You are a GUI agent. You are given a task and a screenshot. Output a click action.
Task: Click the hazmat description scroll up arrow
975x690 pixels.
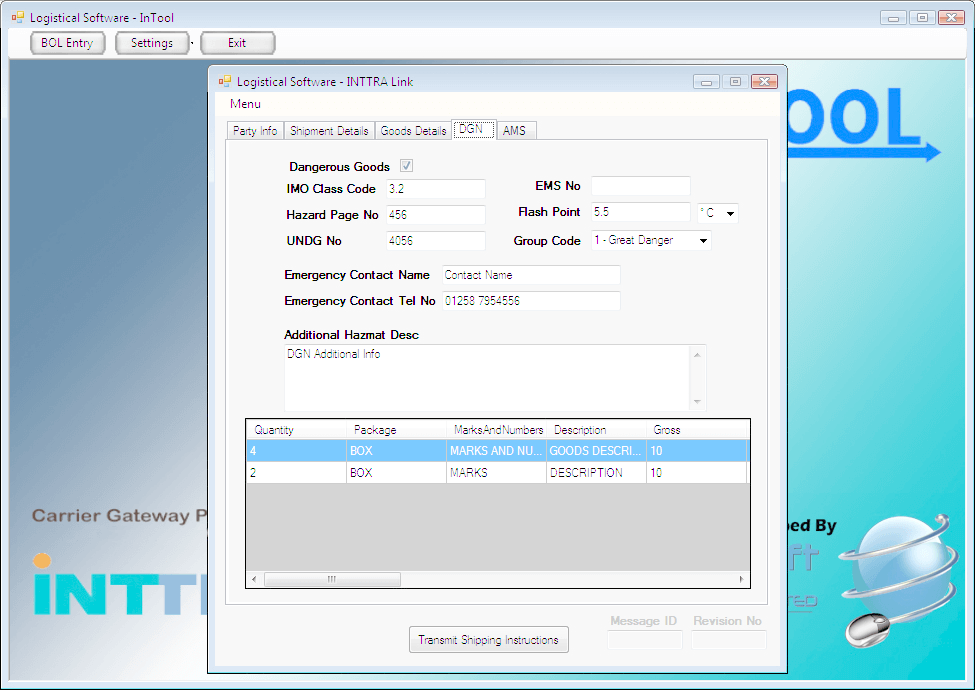pos(697,355)
